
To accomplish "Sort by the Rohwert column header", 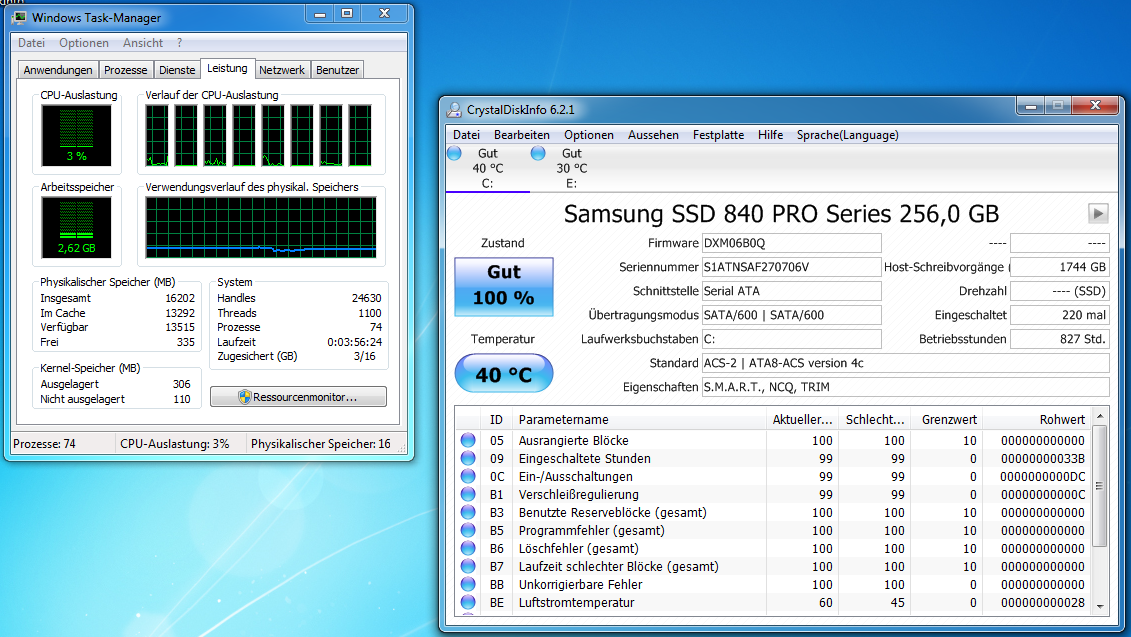I will pyautogui.click(x=1037, y=419).
